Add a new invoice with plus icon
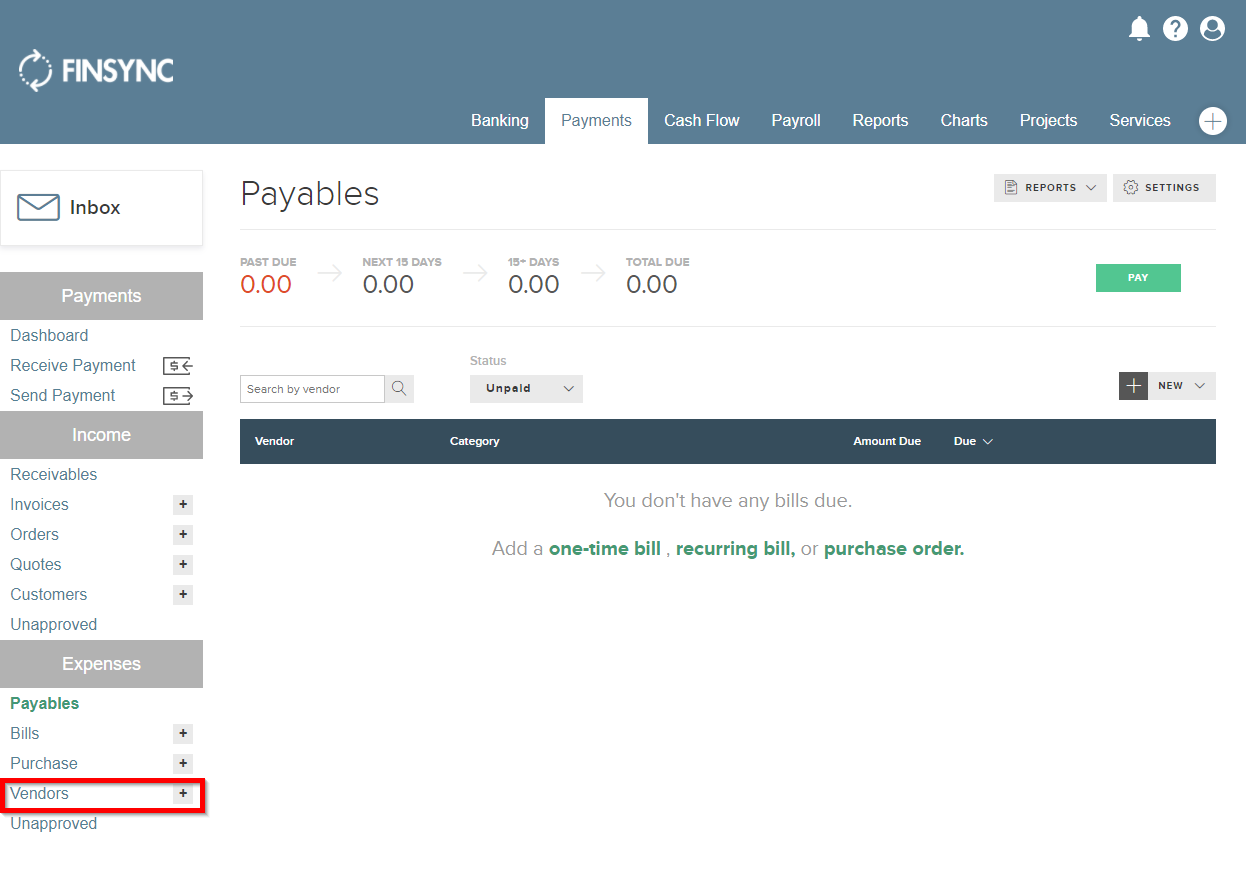The width and height of the screenshot is (1246, 888). [183, 505]
